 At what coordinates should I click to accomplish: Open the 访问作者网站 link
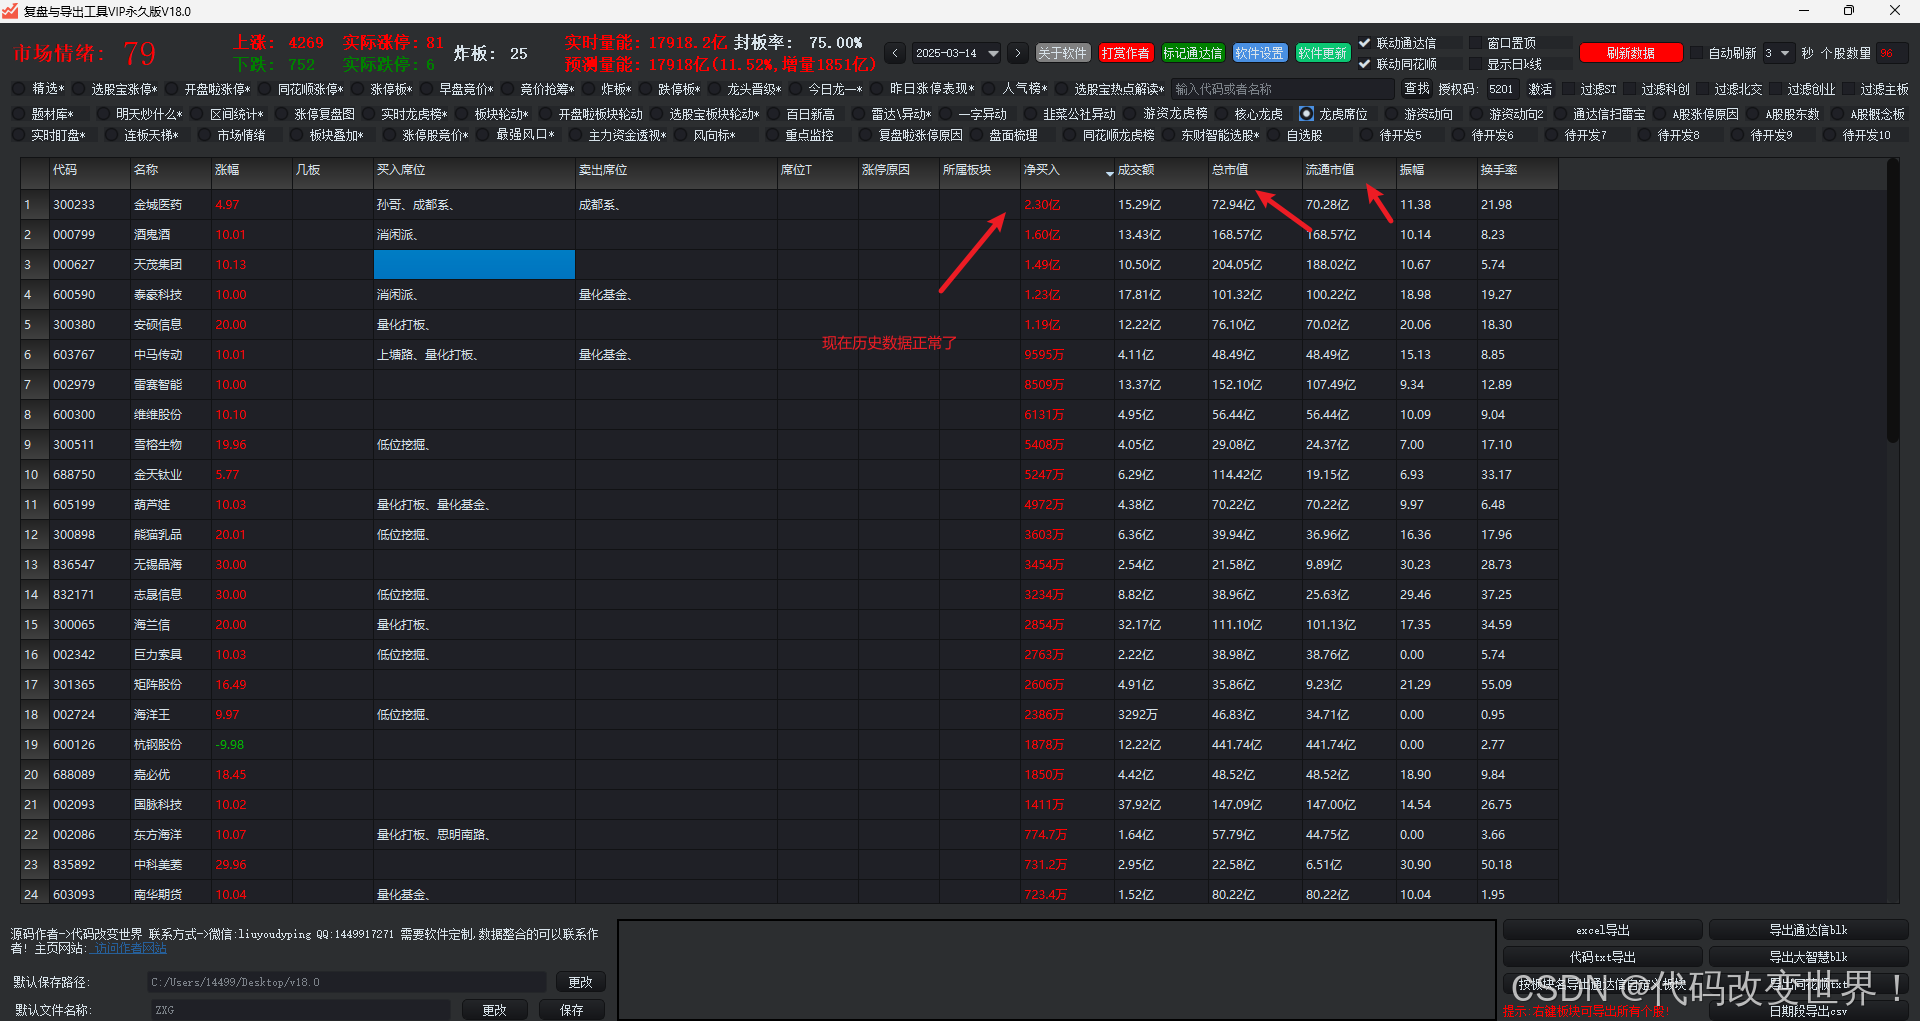pyautogui.click(x=130, y=948)
